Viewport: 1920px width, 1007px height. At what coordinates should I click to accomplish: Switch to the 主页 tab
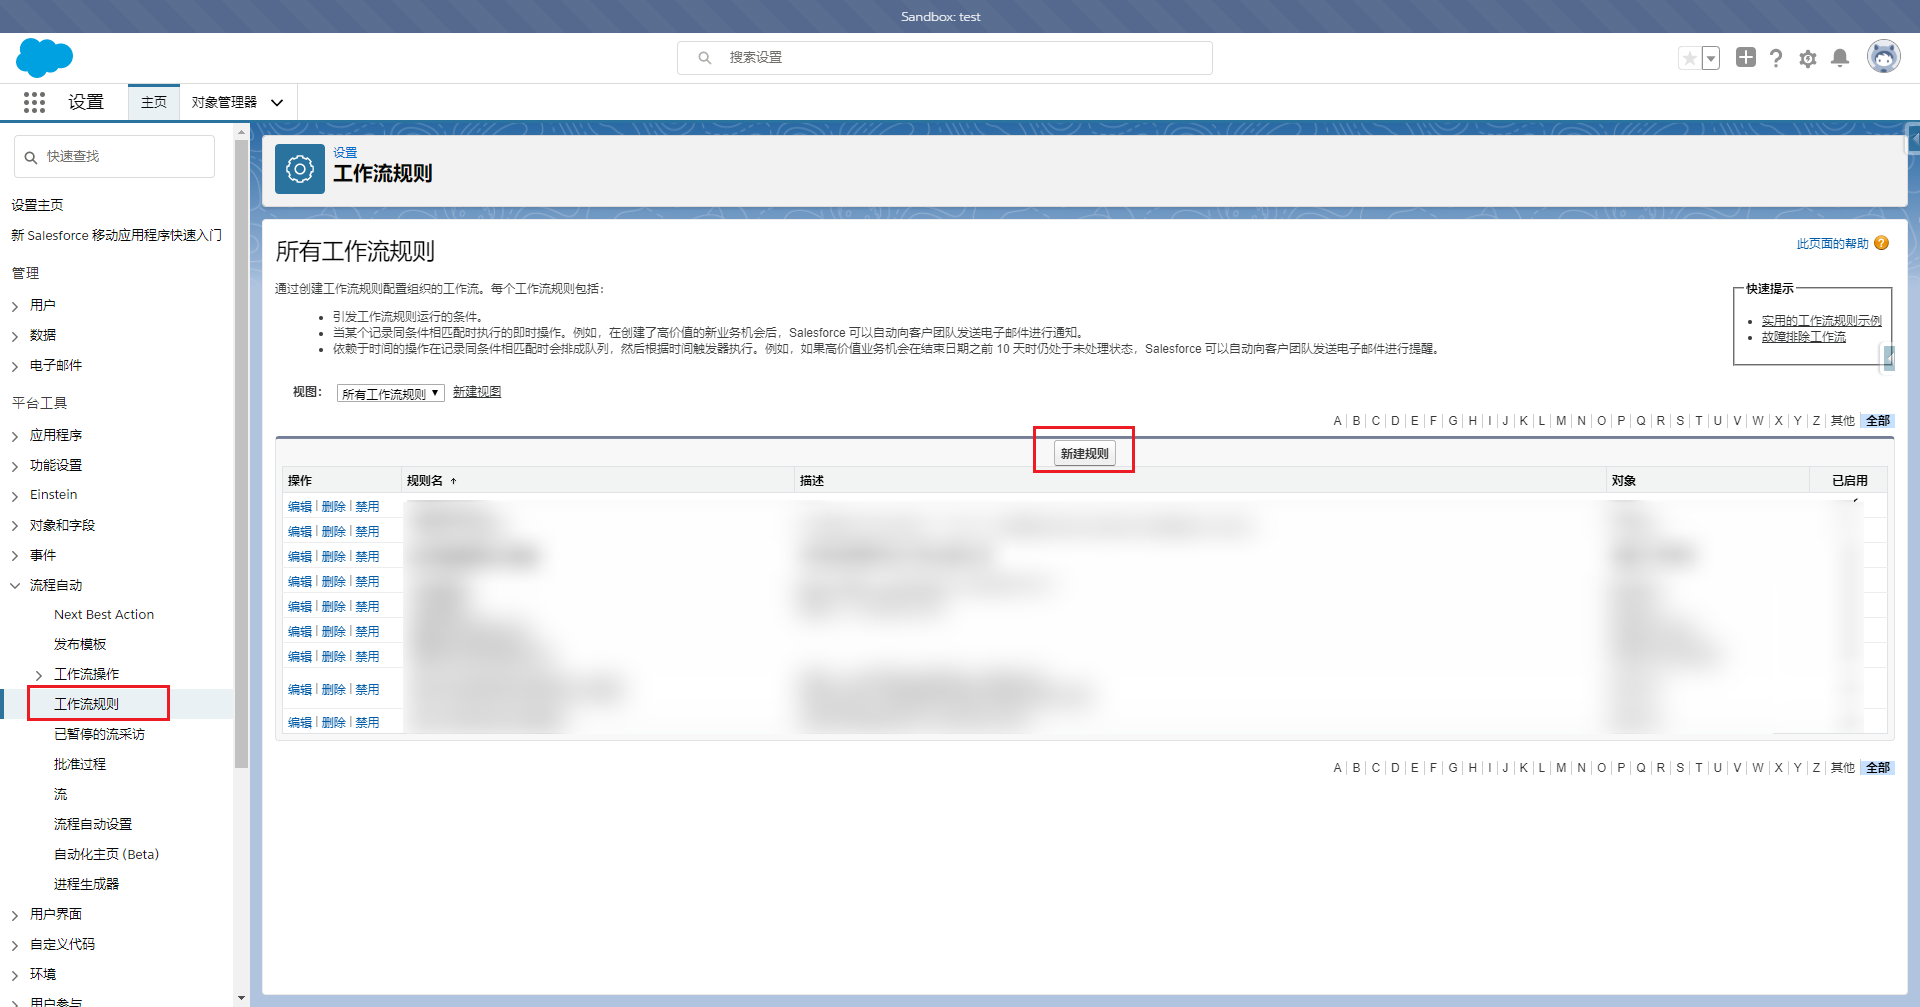click(x=154, y=102)
